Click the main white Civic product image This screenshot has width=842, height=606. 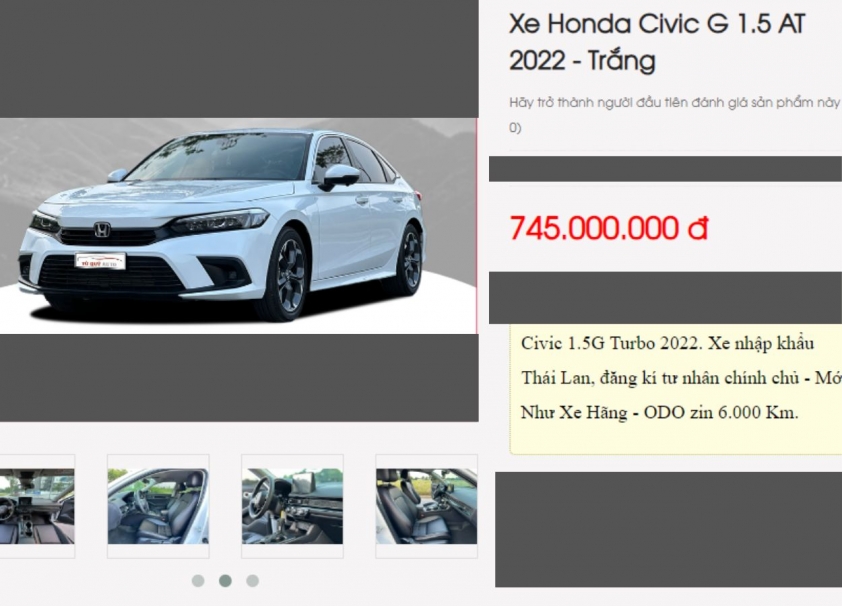coord(238,226)
